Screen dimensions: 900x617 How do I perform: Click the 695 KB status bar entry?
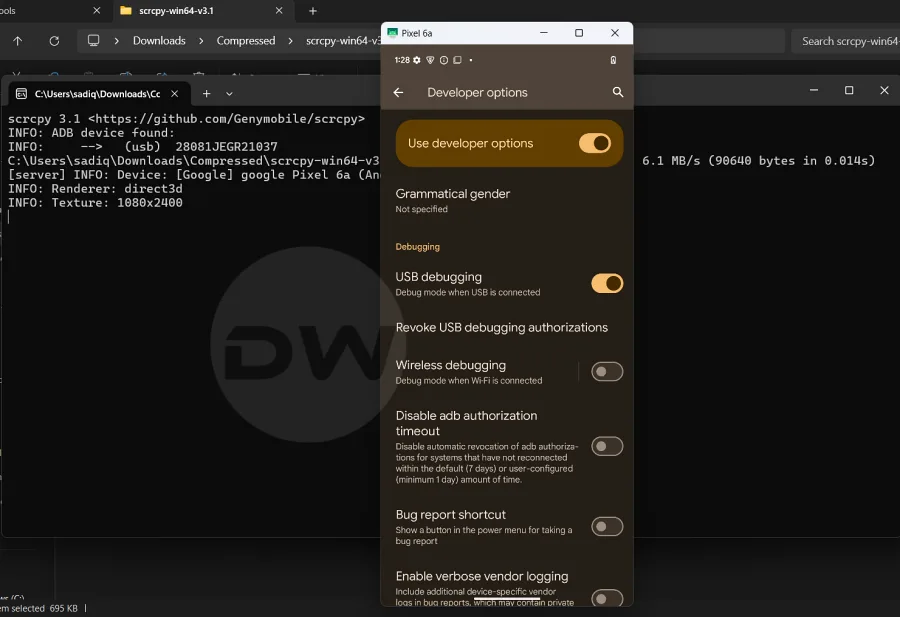click(x=63, y=608)
